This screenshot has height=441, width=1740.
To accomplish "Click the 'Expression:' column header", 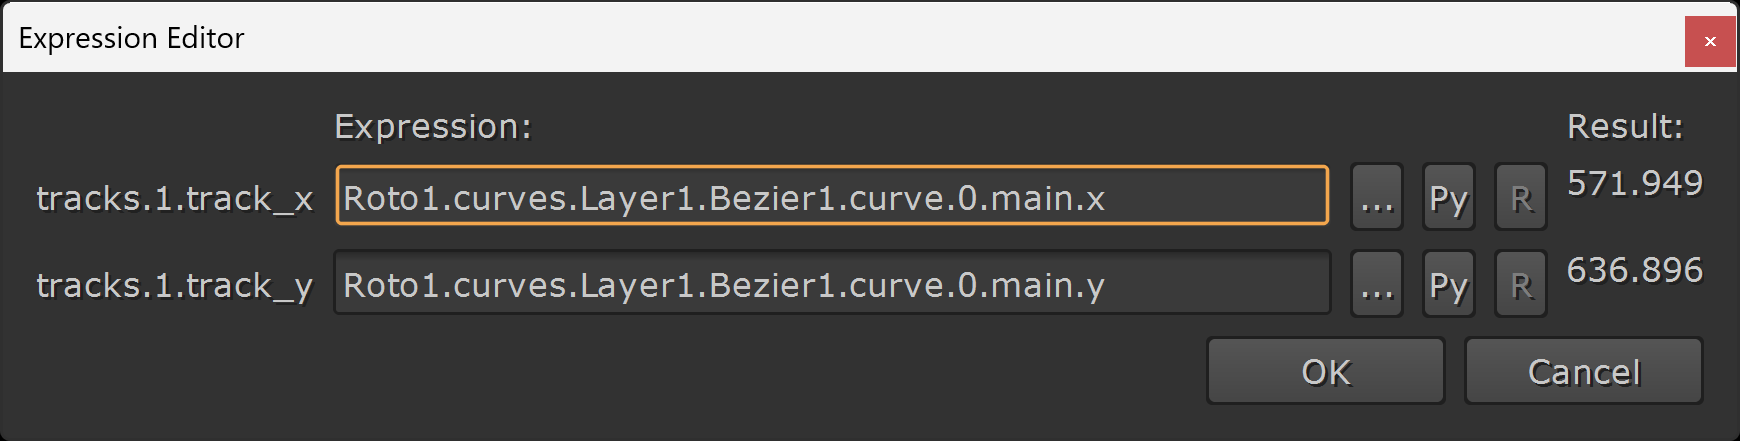I will [x=433, y=126].
